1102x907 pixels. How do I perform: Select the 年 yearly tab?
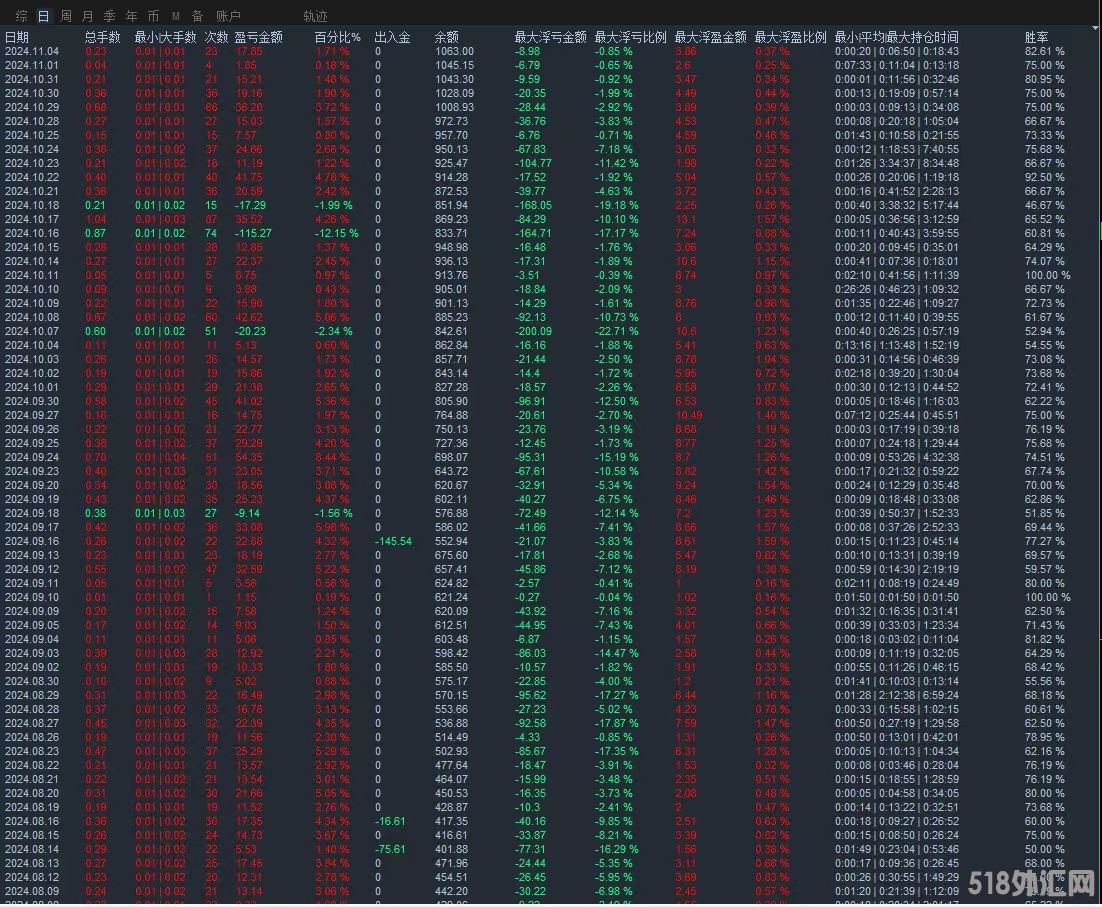(131, 15)
